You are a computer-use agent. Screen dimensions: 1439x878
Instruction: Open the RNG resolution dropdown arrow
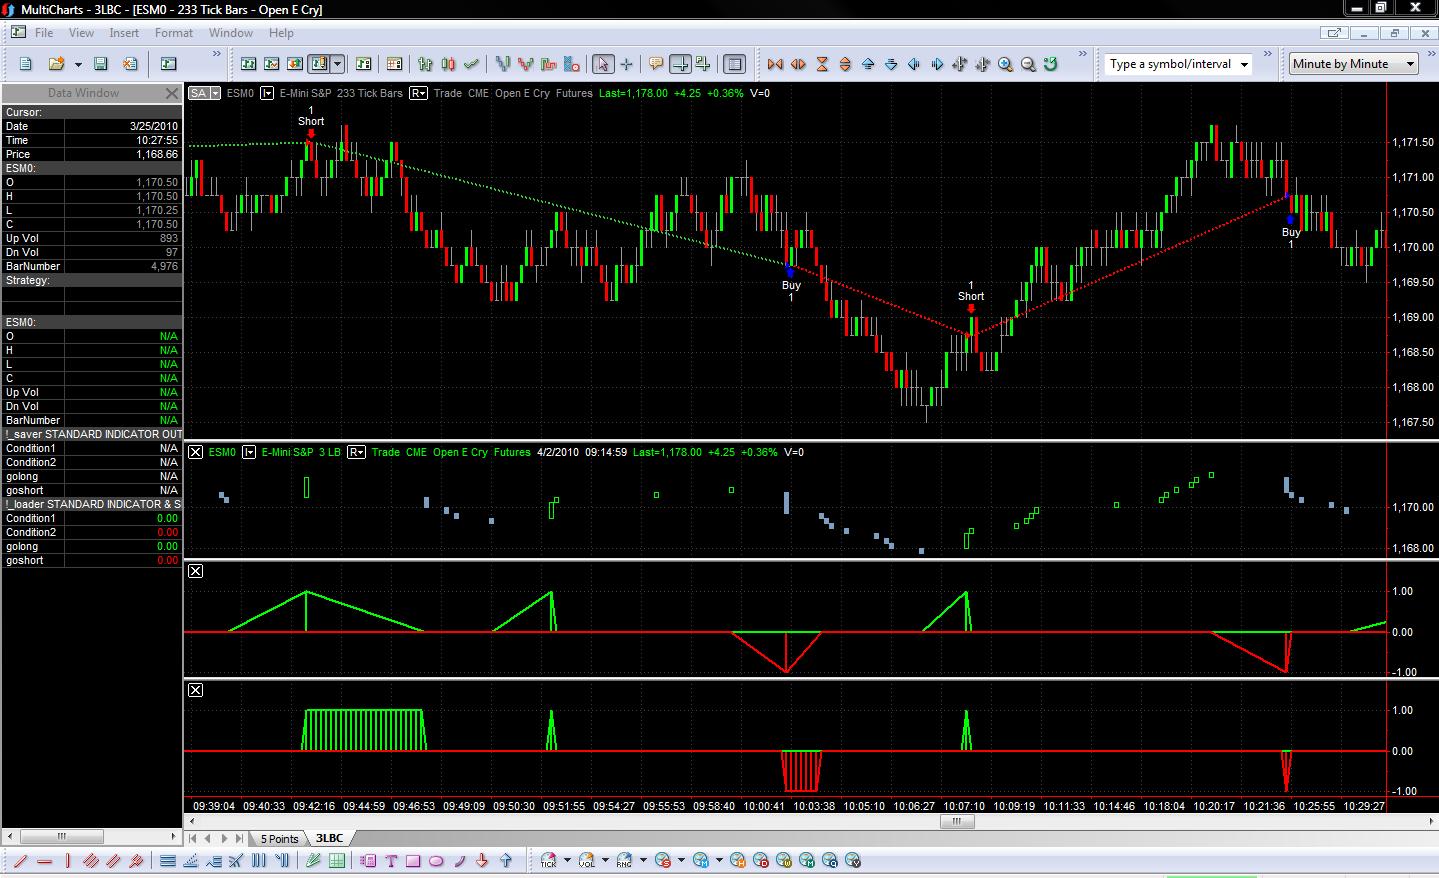click(642, 860)
